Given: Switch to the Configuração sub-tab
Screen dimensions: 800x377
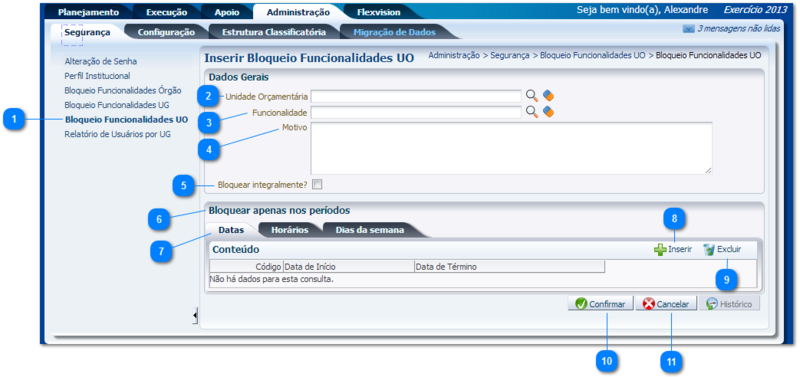Looking at the screenshot, I should pyautogui.click(x=166, y=32).
